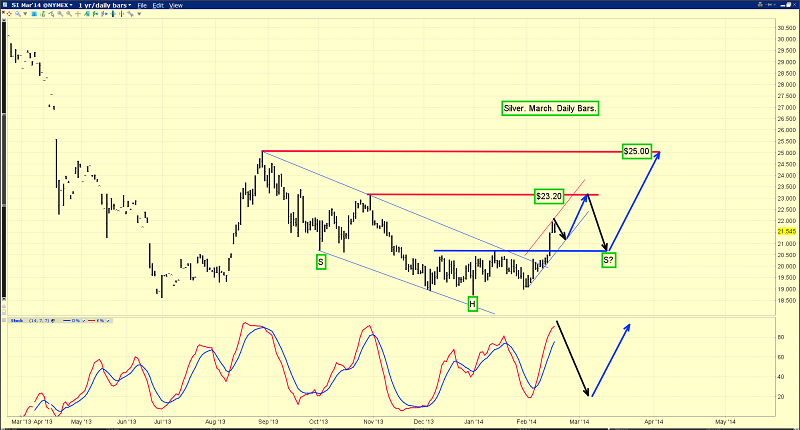Click the first gray zoom magnifier
Image resolution: width=800 pixels, height=430 pixels.
coord(60,14)
